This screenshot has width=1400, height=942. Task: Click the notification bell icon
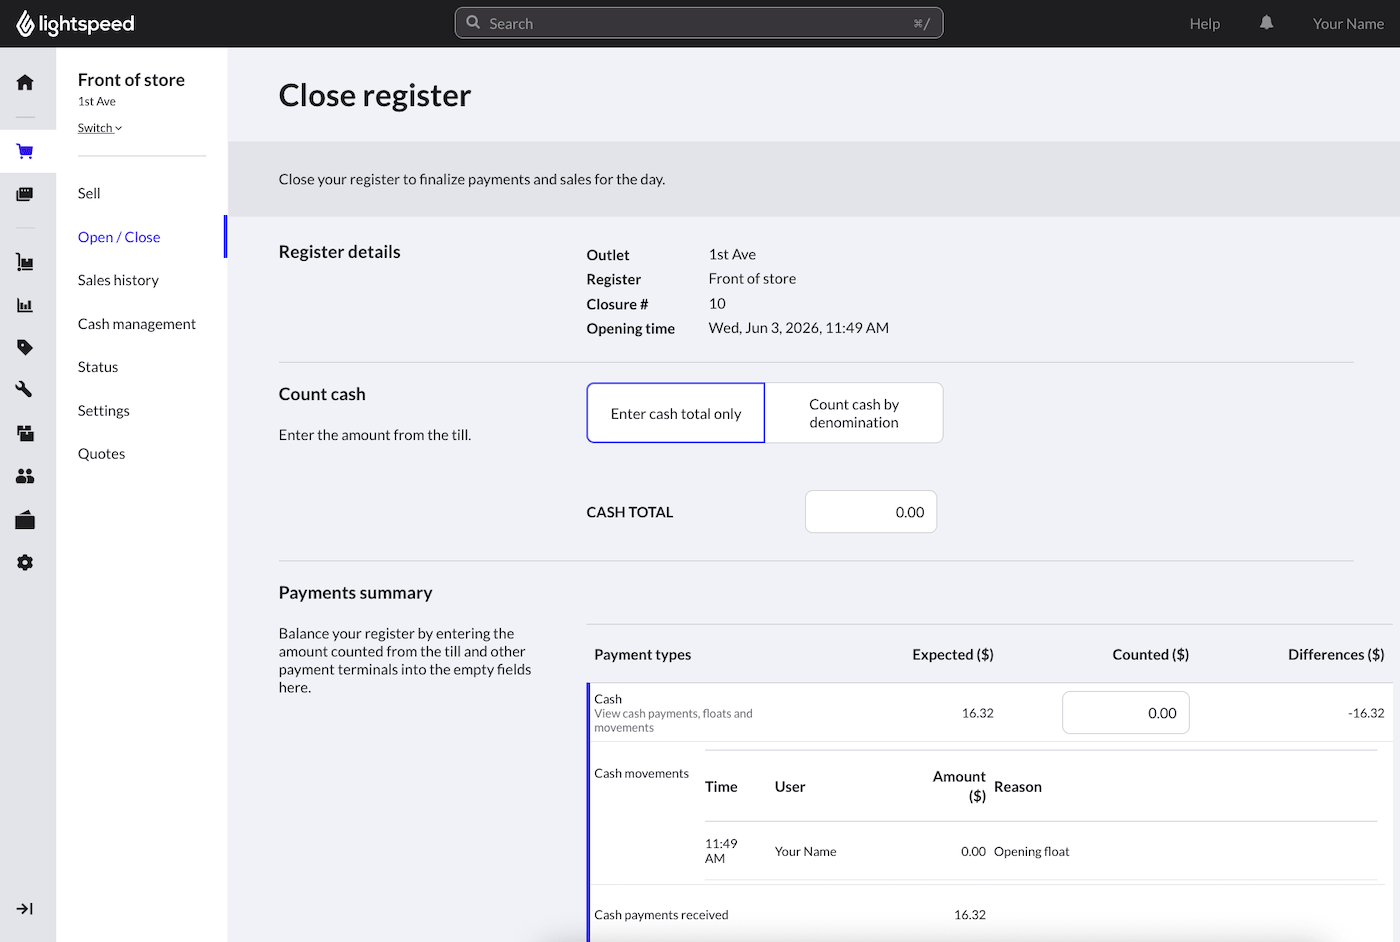(x=1266, y=23)
